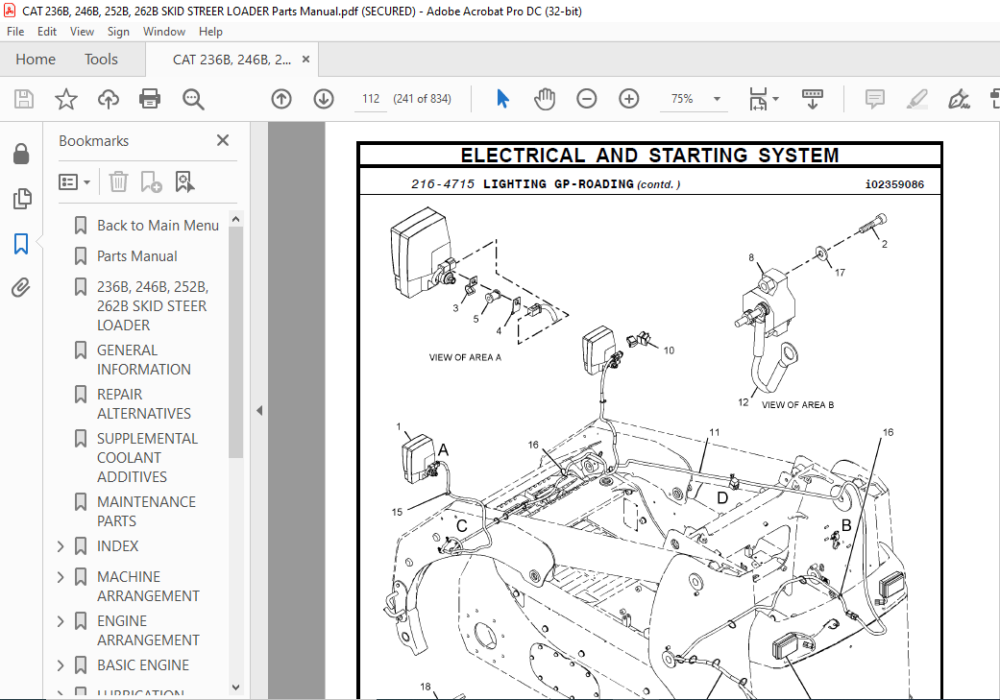Image resolution: width=1000 pixels, height=700 pixels.
Task: Add document to starred favorites
Action: tap(66, 99)
